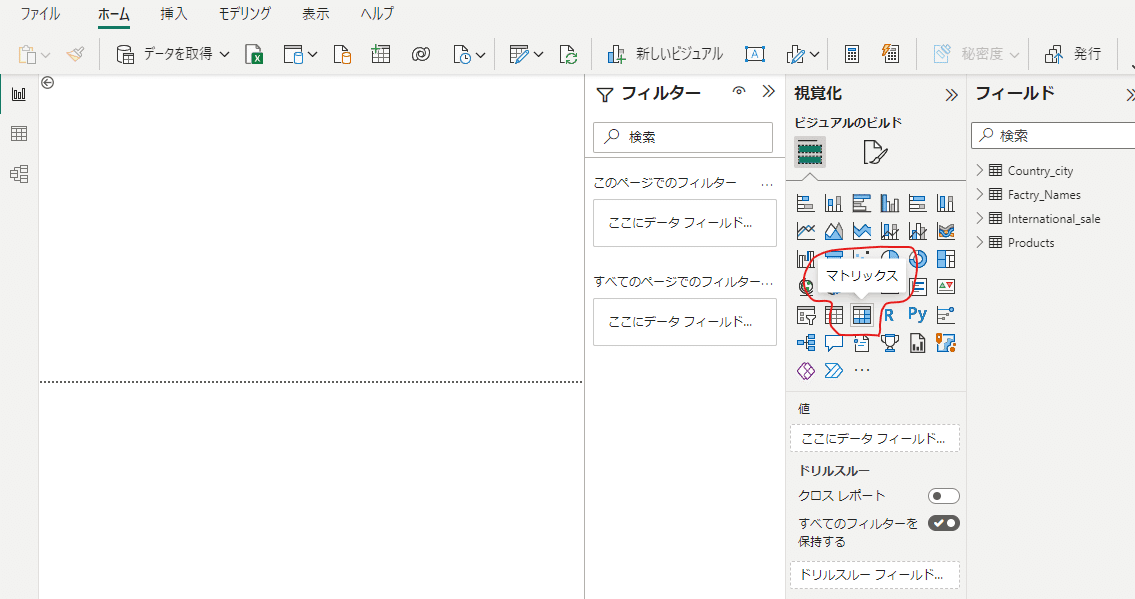Toggle filter pane visibility eye icon
The image size is (1135, 599).
(738, 91)
